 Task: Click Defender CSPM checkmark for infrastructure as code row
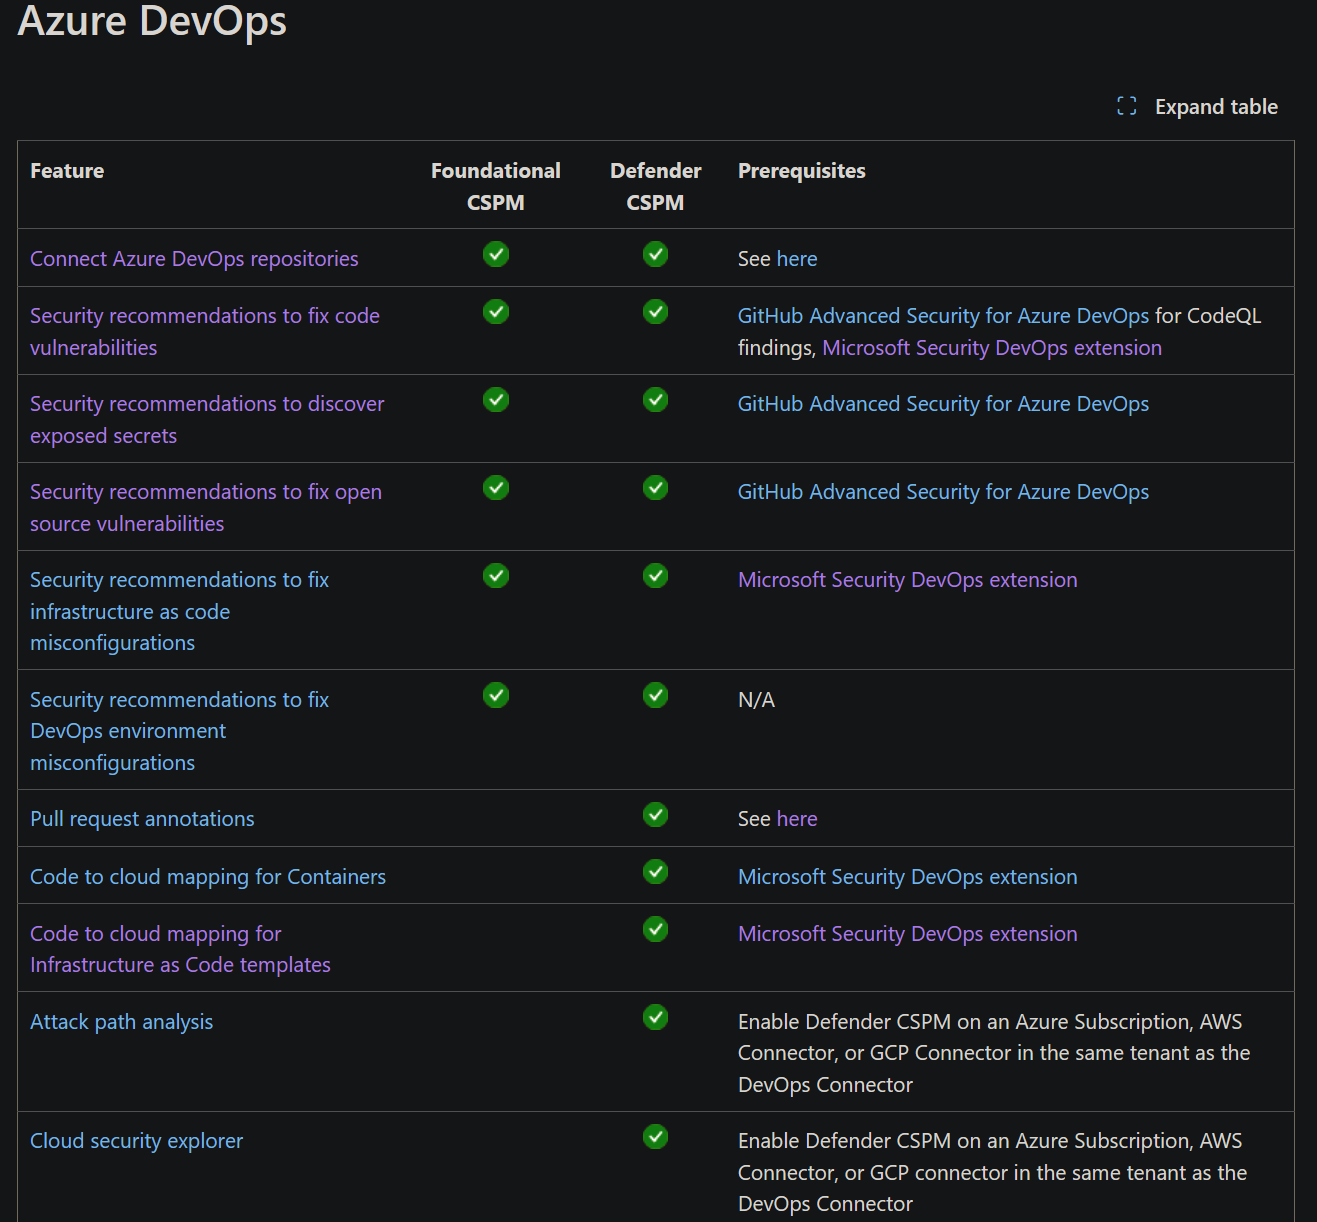tap(656, 576)
